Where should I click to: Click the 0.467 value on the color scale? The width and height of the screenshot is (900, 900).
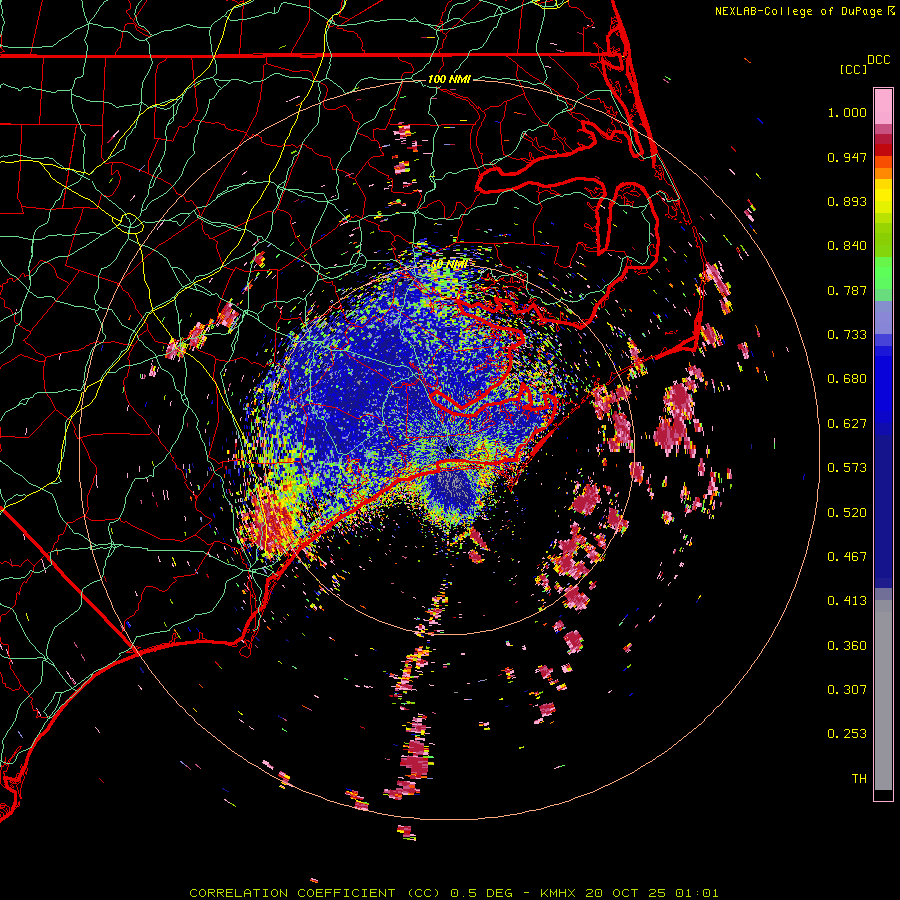pyautogui.click(x=847, y=557)
